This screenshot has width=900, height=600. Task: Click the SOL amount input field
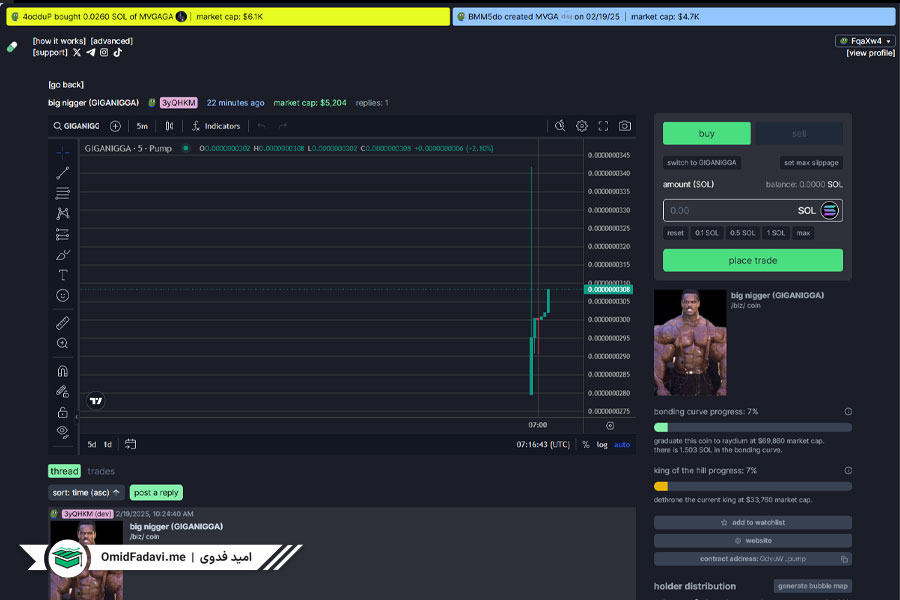click(x=752, y=211)
